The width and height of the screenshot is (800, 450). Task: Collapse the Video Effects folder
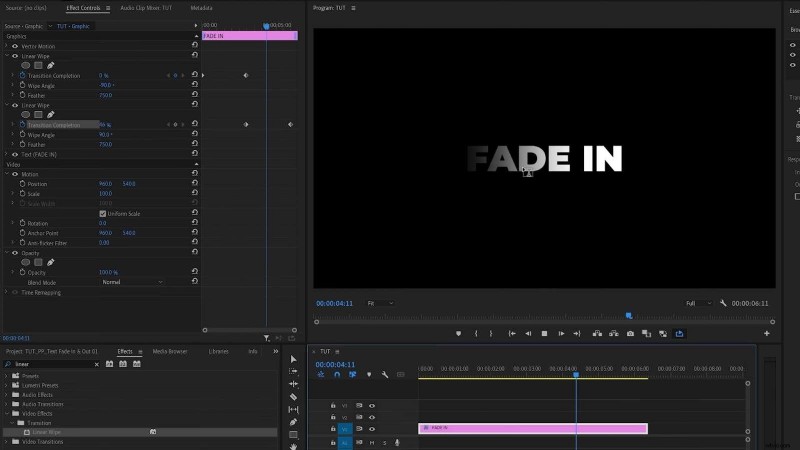[7, 413]
